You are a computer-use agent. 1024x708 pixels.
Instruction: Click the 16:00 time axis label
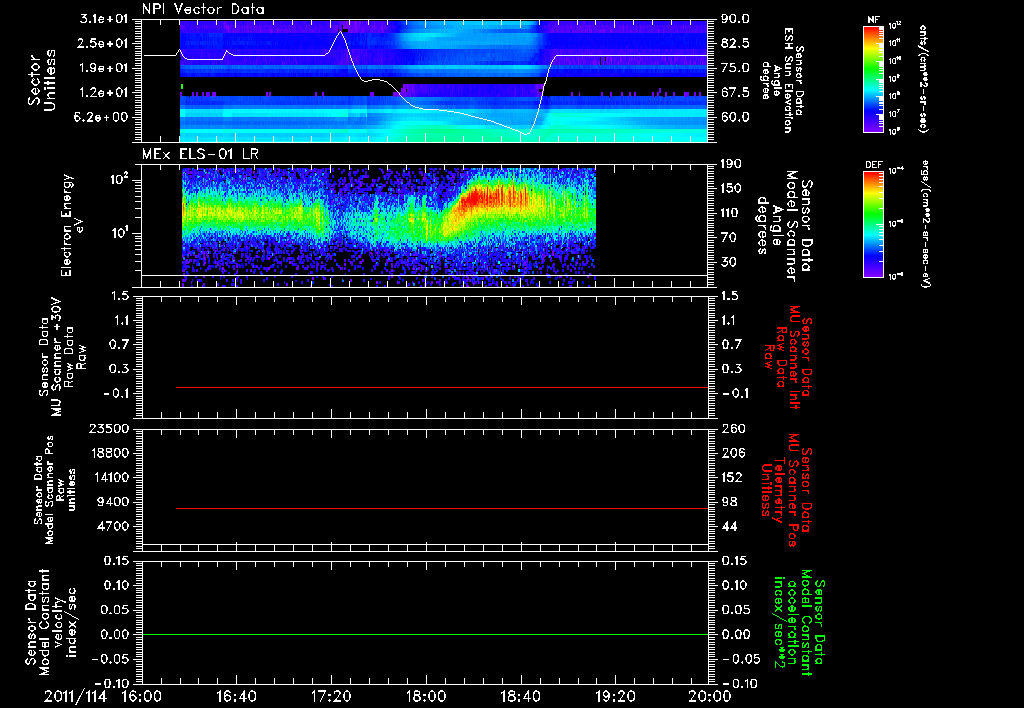(142, 697)
